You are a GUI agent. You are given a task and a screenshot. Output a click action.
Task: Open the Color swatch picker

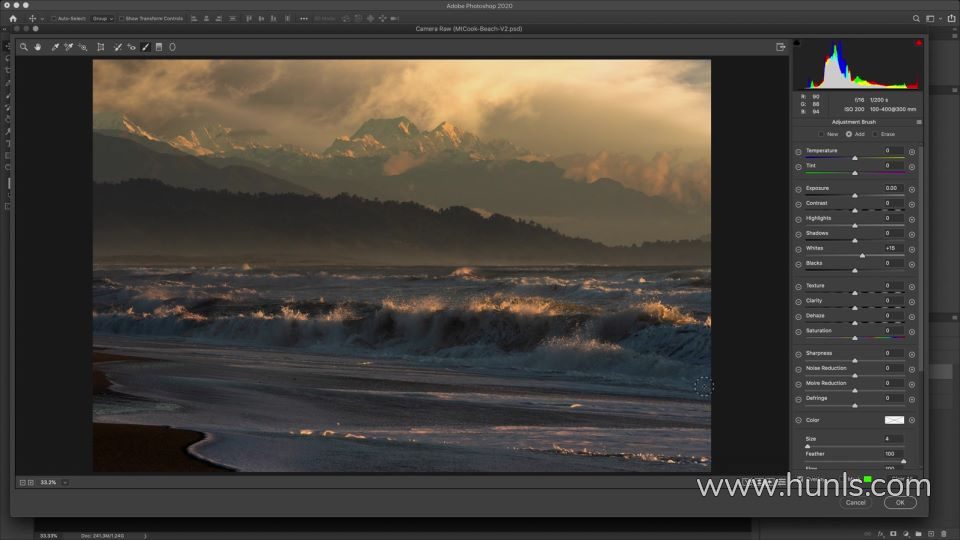pos(894,420)
